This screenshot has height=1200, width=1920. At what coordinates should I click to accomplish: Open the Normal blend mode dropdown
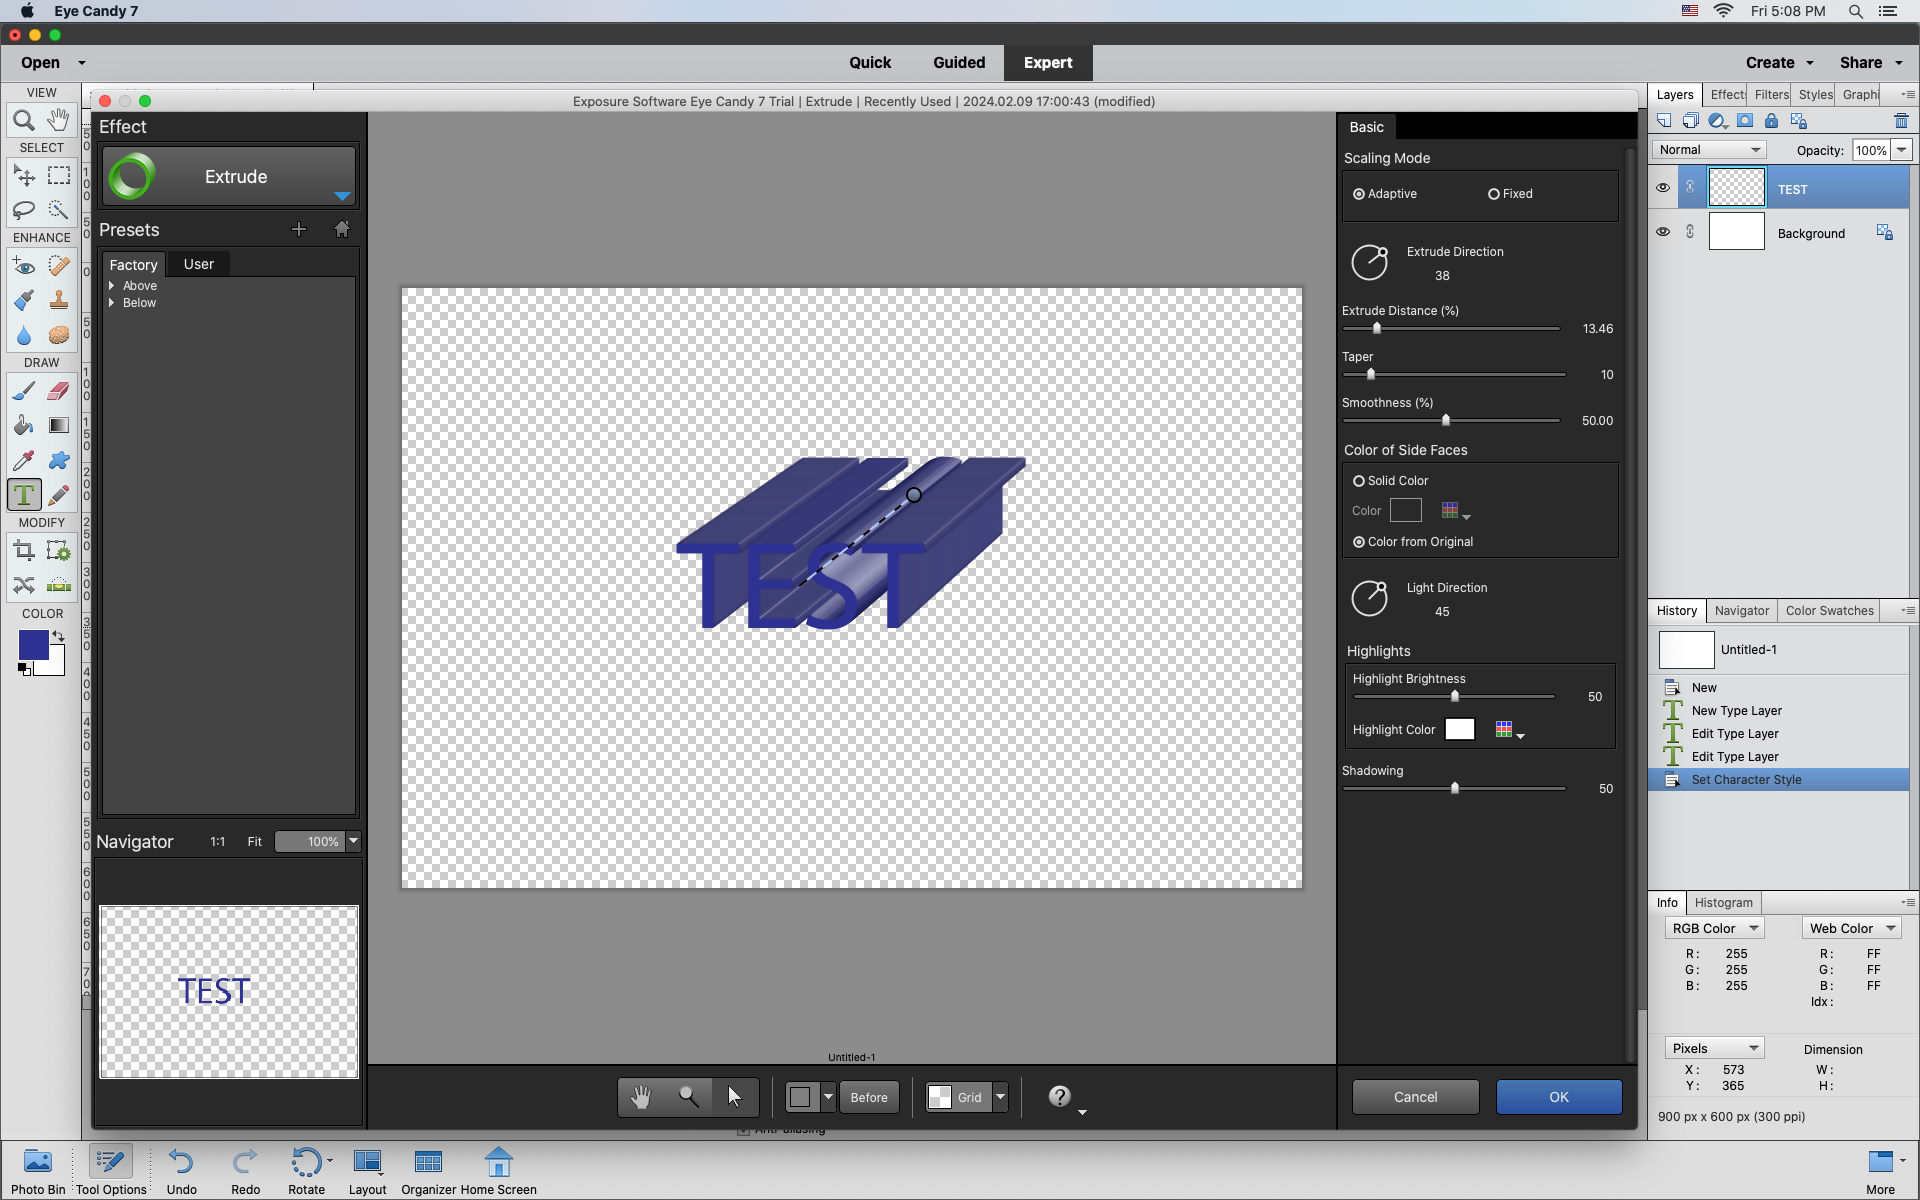coord(1708,149)
